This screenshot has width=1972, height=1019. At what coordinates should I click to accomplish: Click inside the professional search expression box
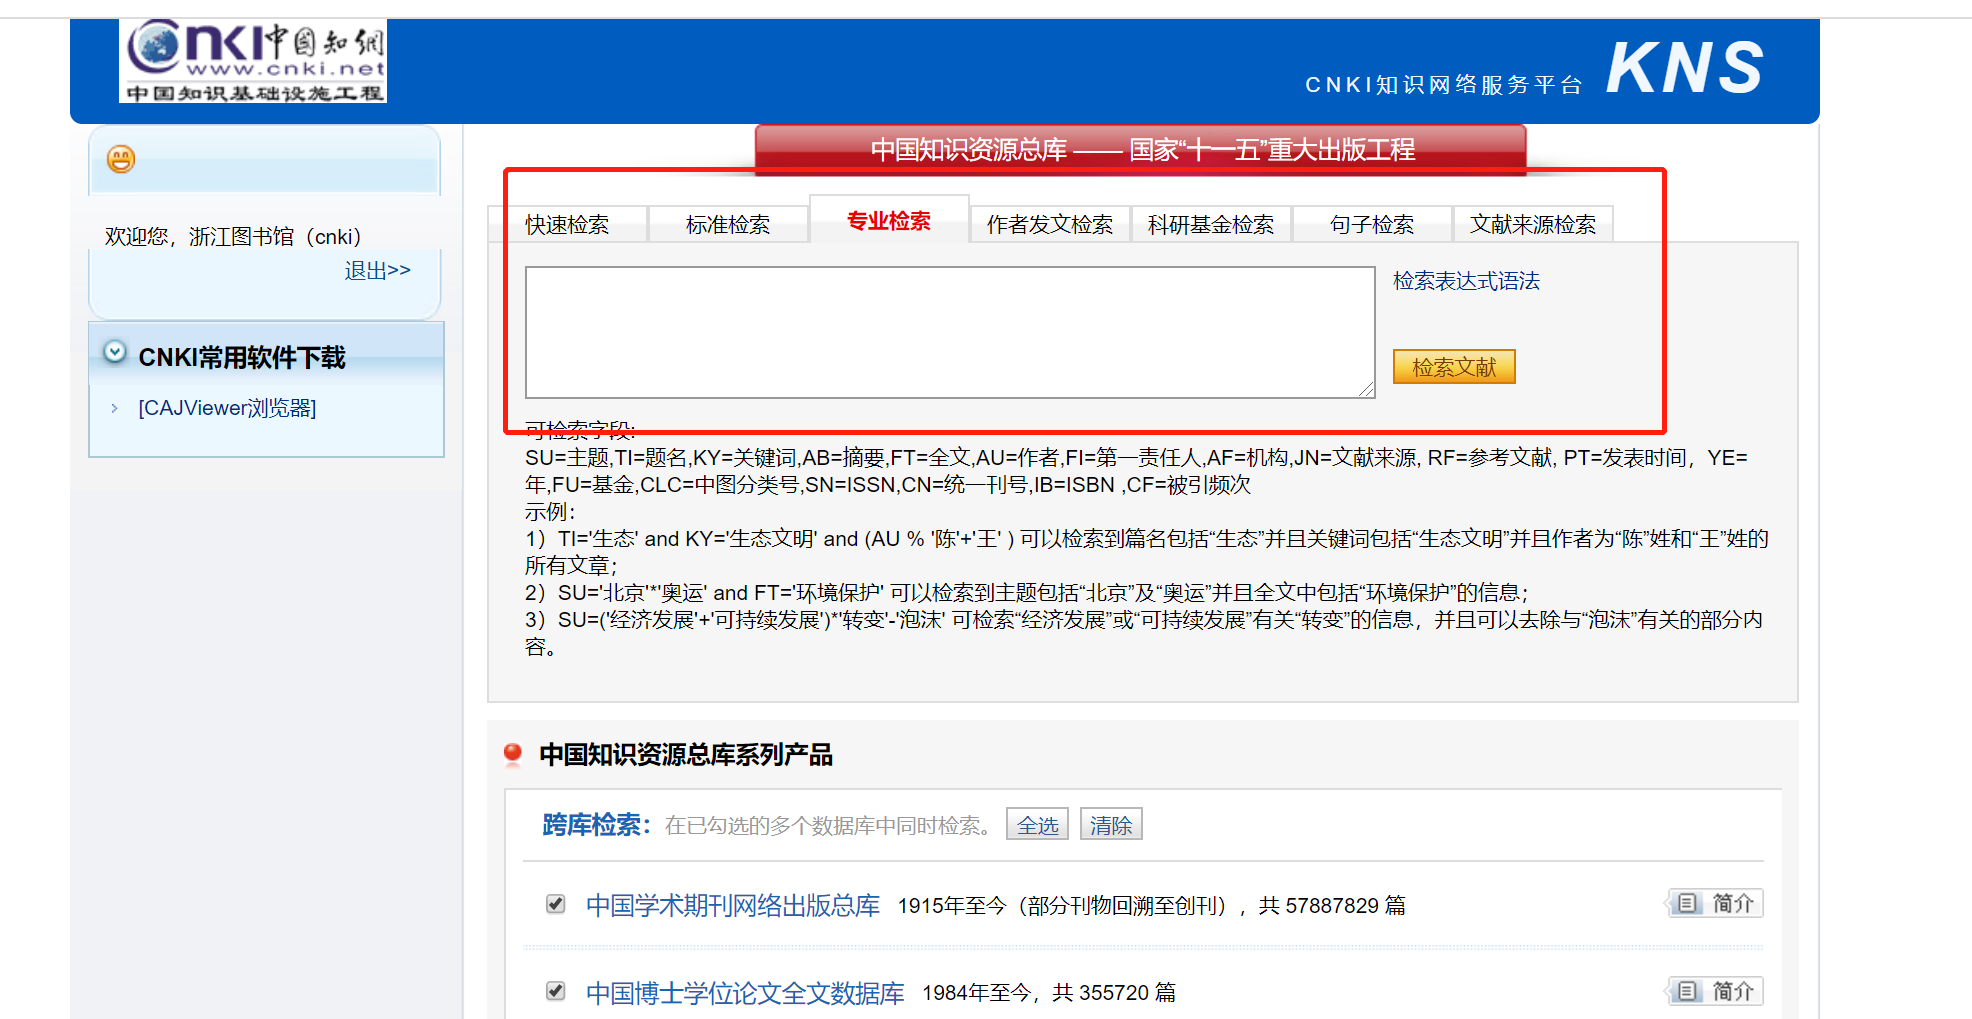pyautogui.click(x=950, y=332)
